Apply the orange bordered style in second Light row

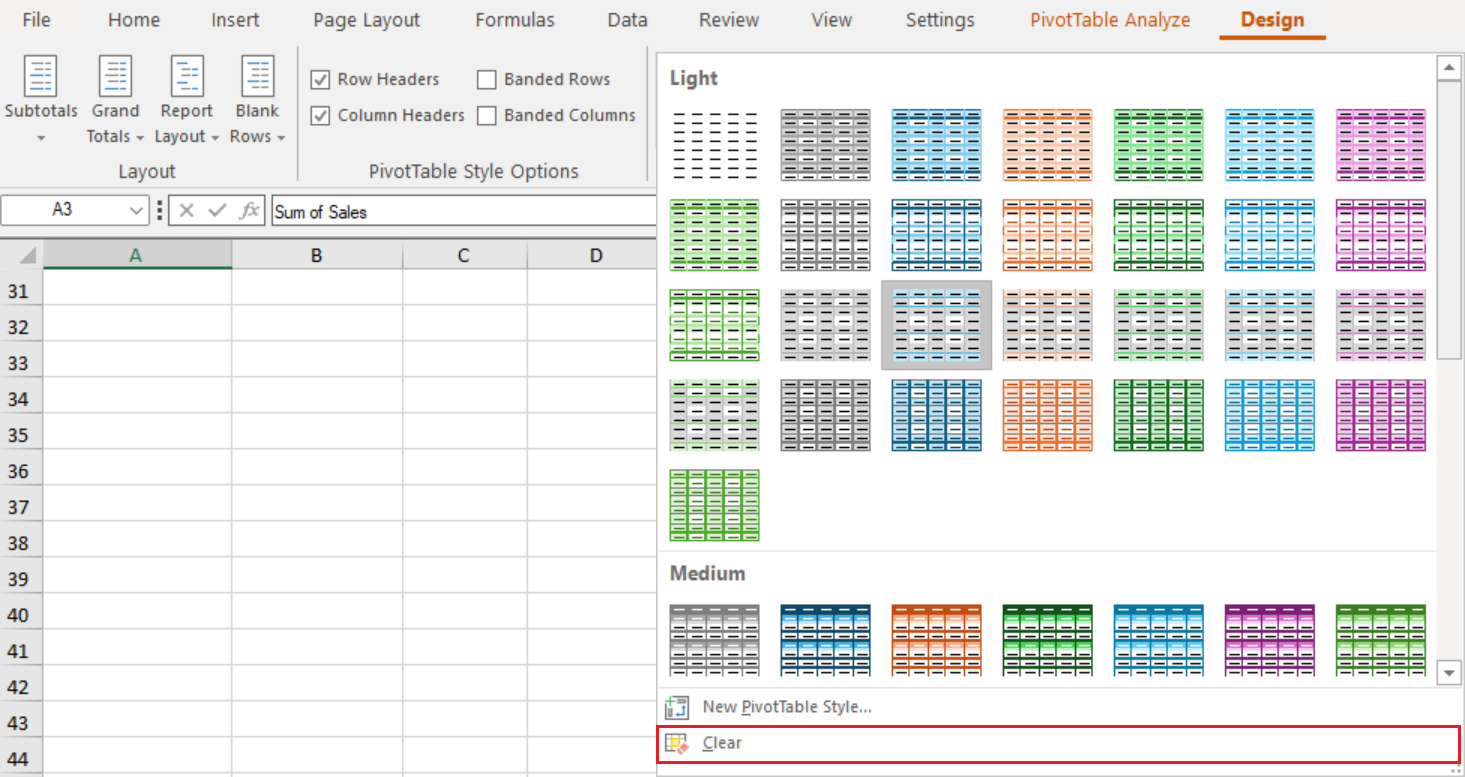[x=1047, y=235]
